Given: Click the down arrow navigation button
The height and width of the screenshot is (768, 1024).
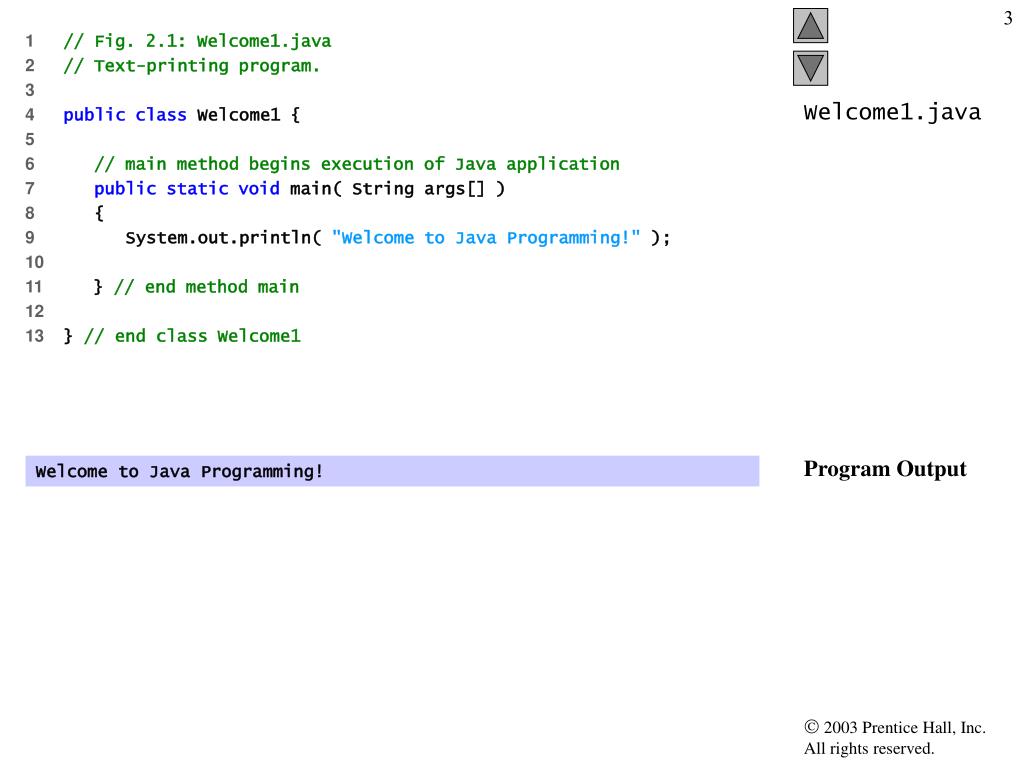Looking at the screenshot, I should 810,68.
